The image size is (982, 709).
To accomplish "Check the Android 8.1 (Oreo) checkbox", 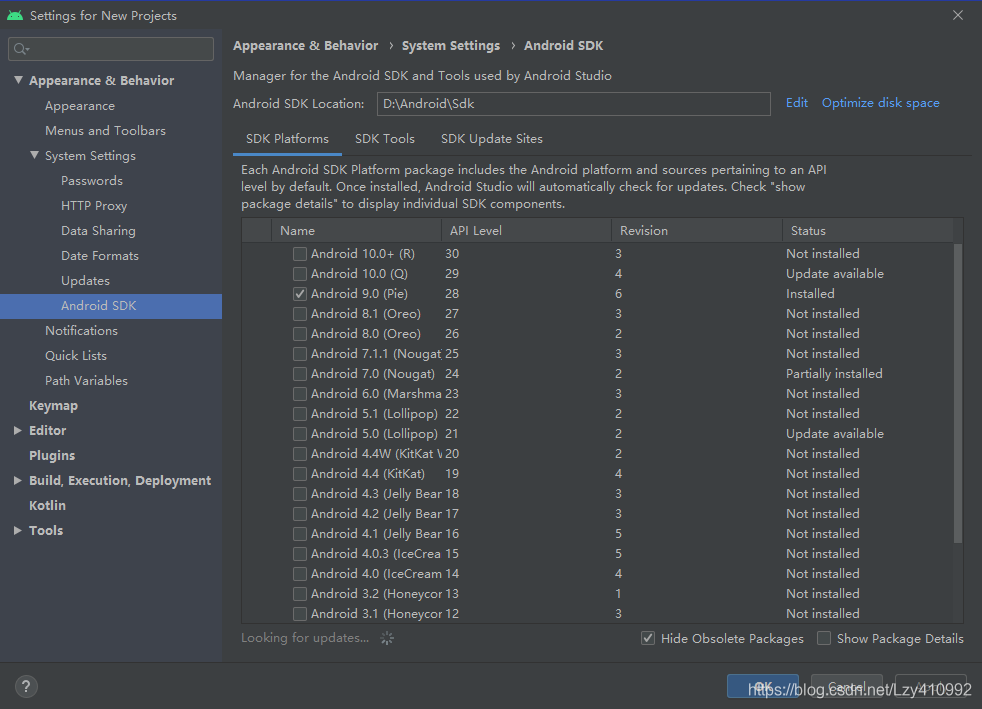I will [300, 314].
